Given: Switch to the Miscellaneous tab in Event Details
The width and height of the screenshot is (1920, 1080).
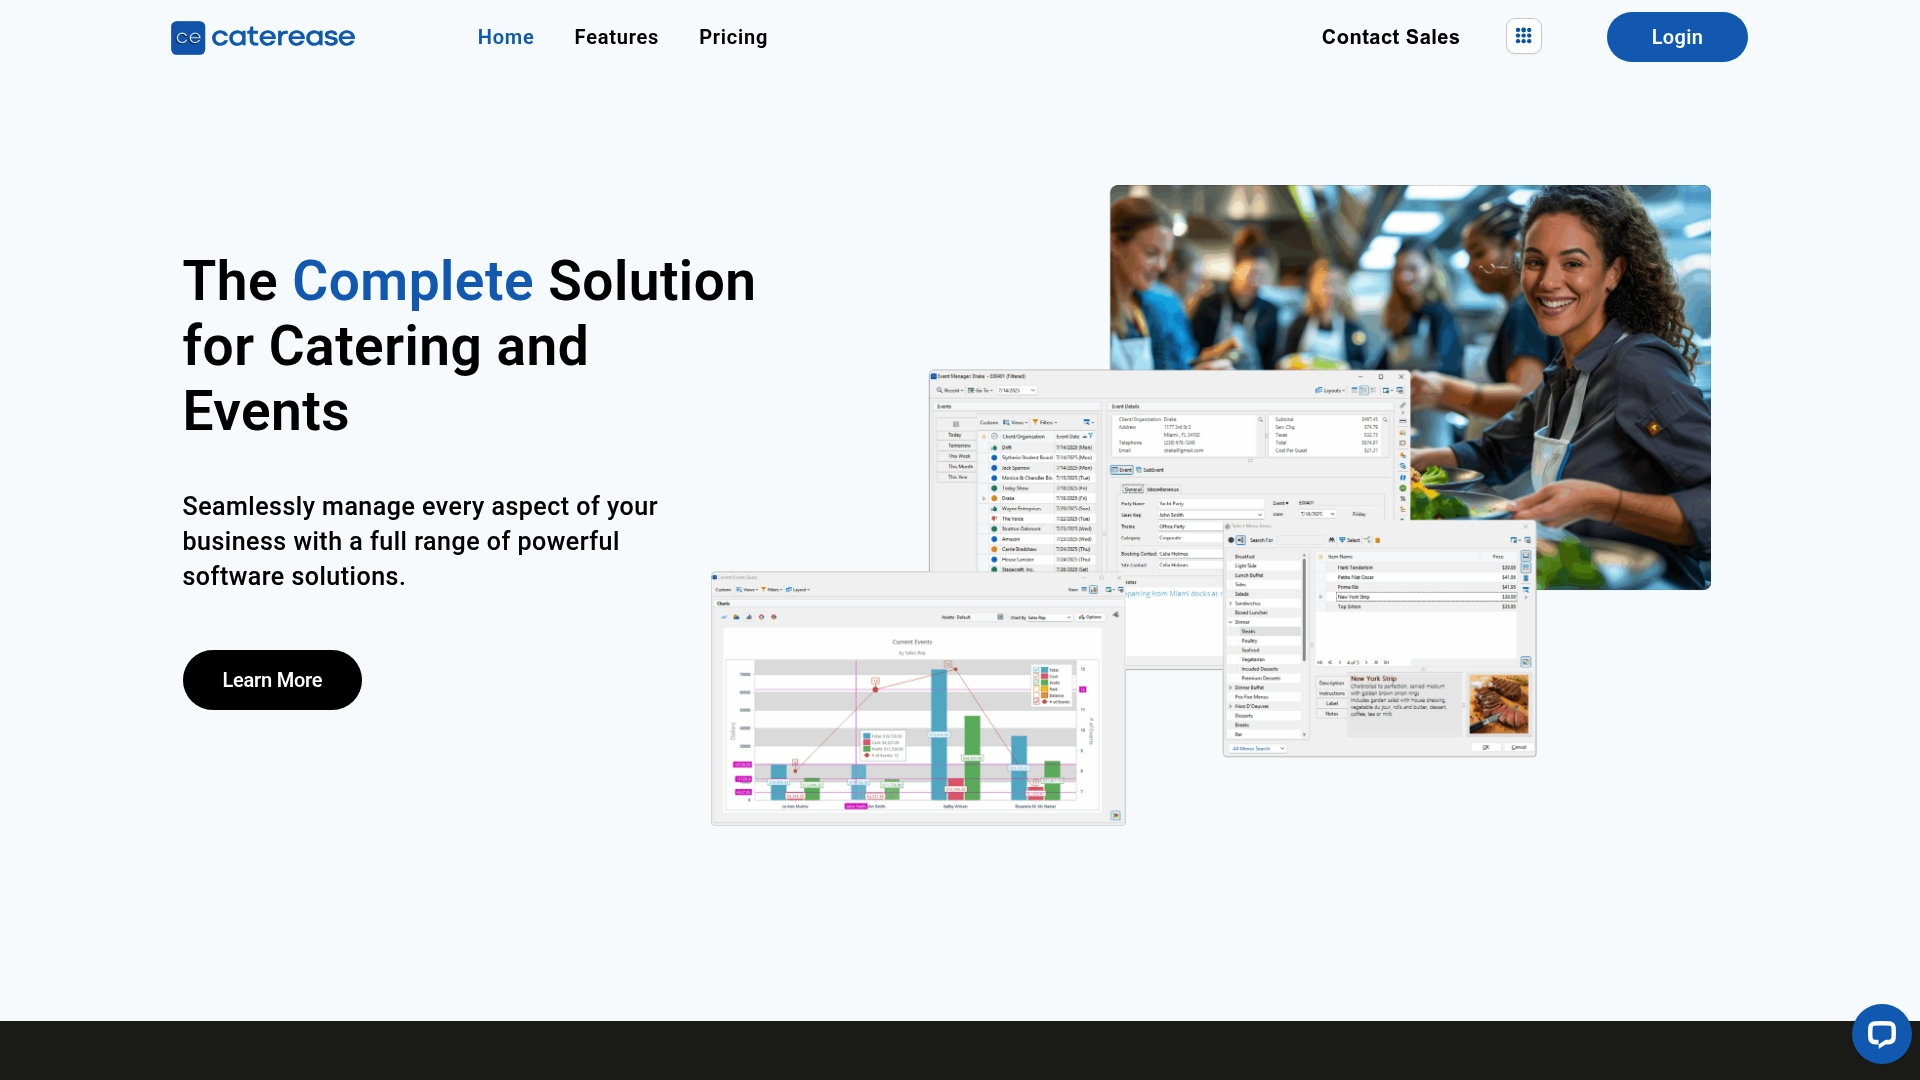Looking at the screenshot, I should [x=1162, y=489].
